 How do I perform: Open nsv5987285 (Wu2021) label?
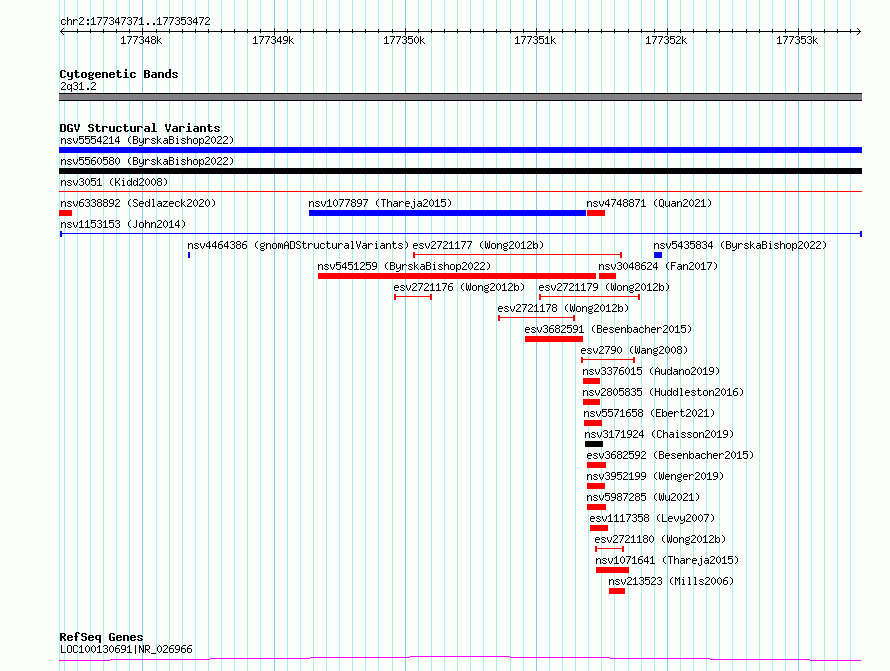[643, 497]
